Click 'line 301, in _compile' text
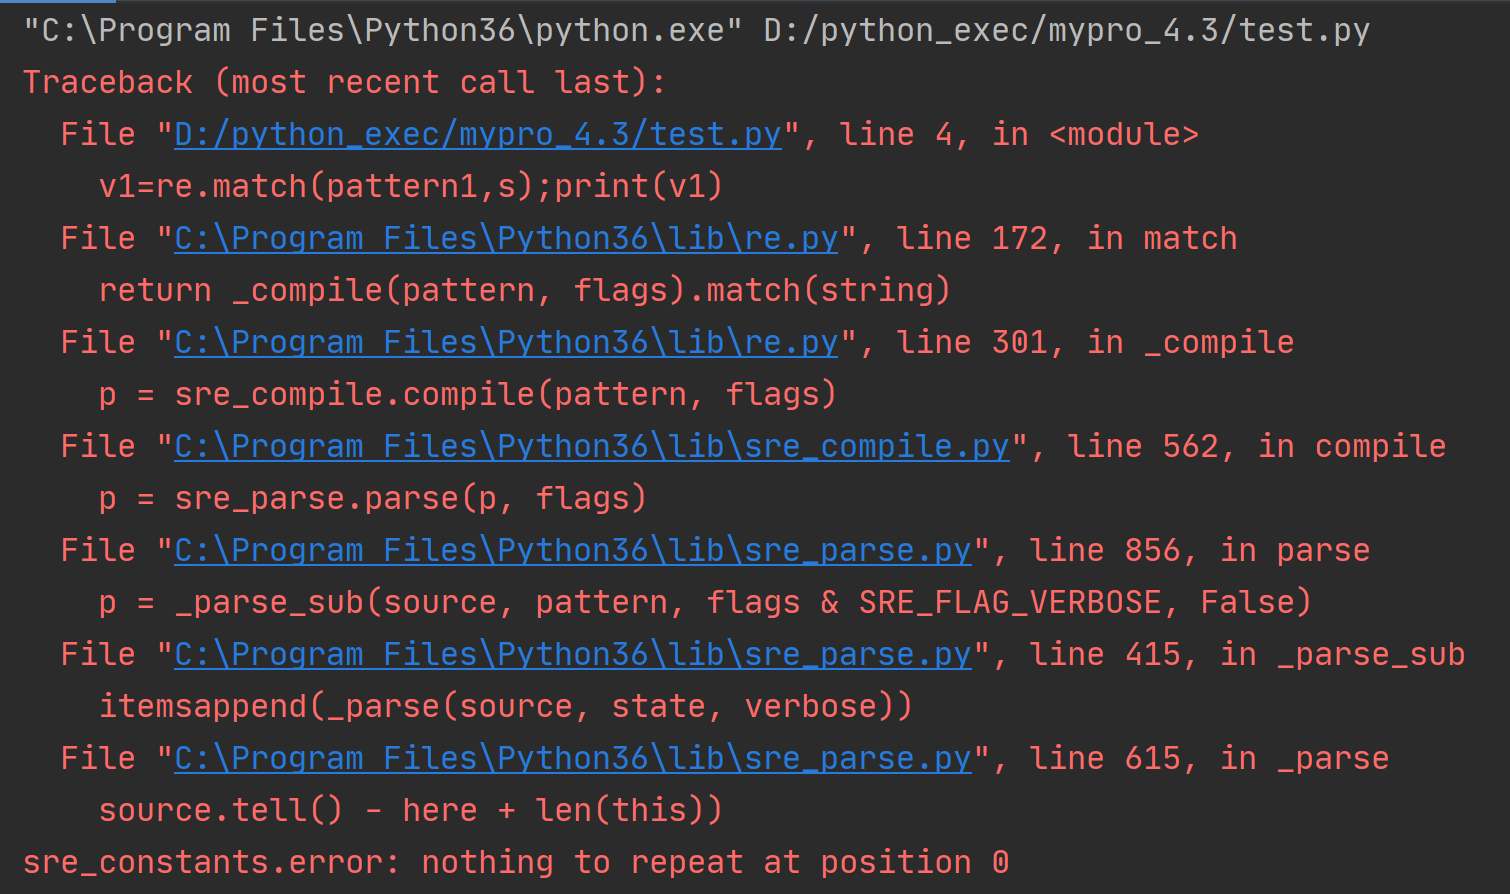 [x=1095, y=342]
